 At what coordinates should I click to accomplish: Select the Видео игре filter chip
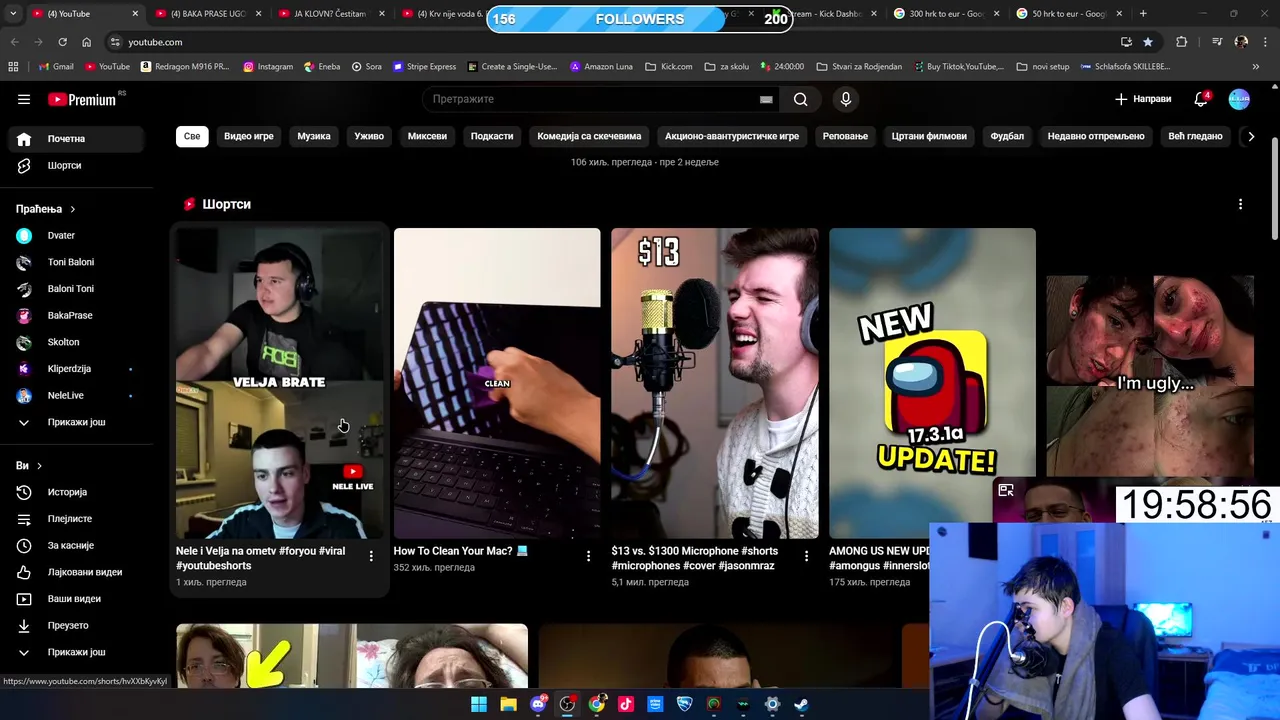pos(249,136)
